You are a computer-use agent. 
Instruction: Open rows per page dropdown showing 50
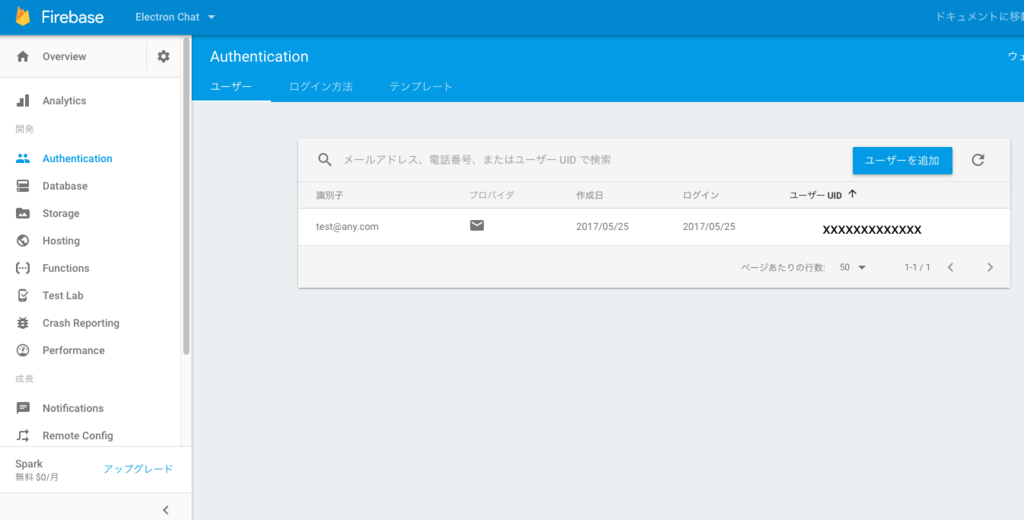[852, 267]
